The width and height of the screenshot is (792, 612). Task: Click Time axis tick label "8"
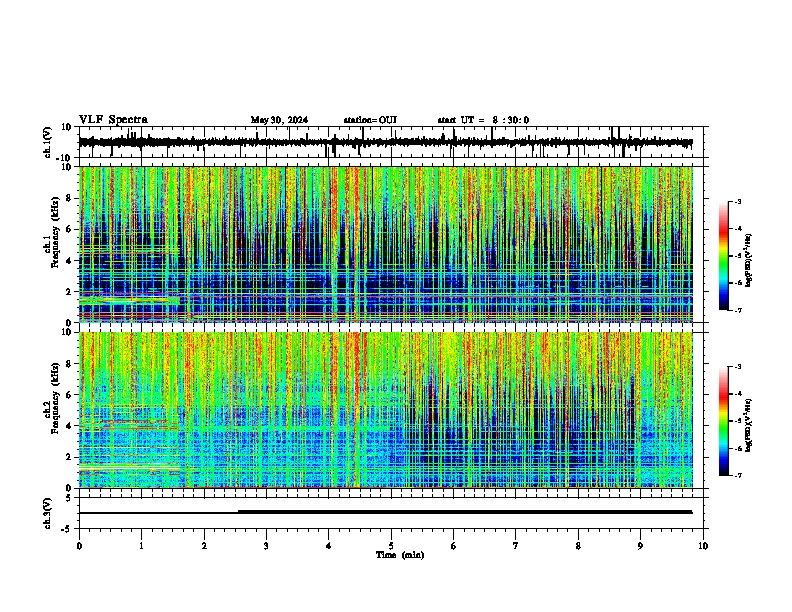pyautogui.click(x=578, y=546)
